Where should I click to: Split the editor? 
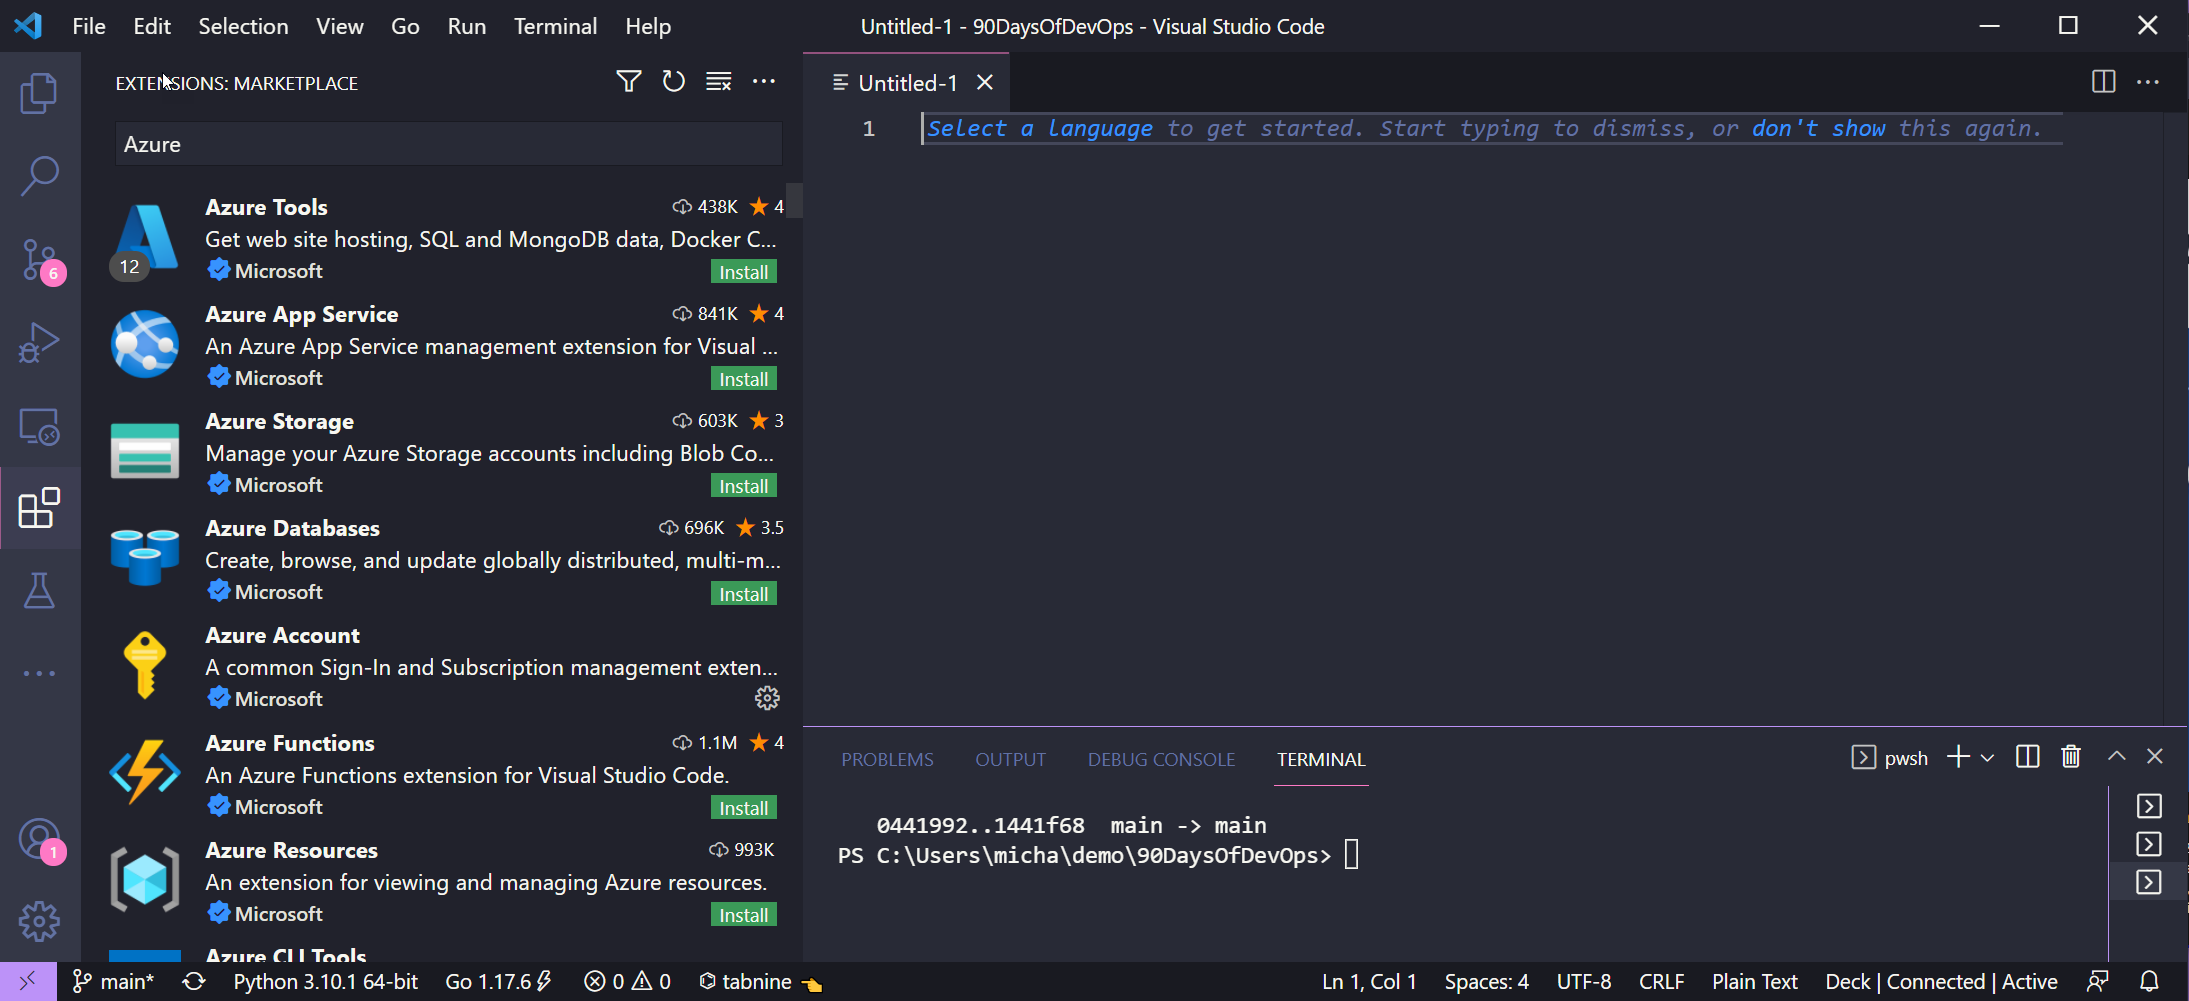point(2103,82)
